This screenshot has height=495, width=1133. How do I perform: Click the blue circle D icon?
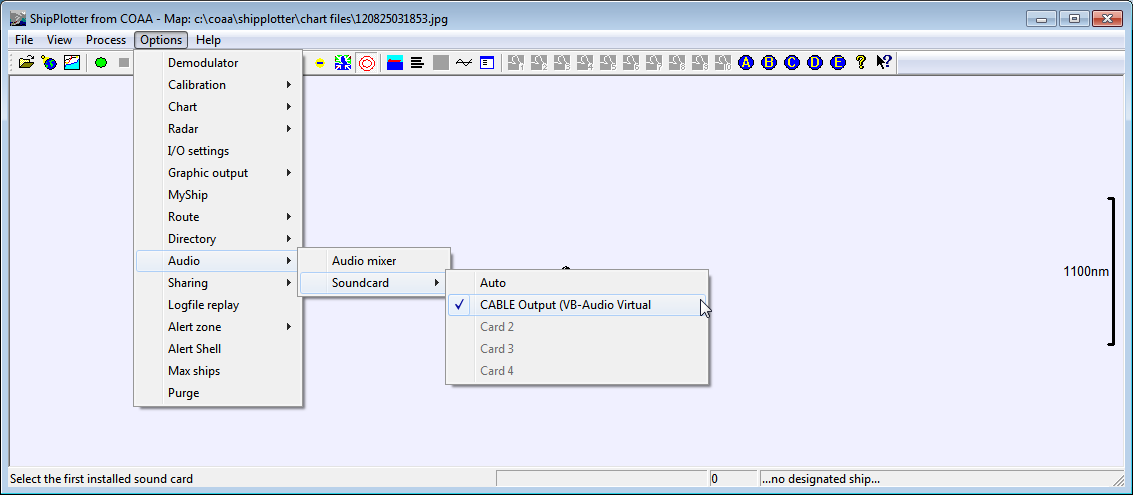(x=815, y=63)
